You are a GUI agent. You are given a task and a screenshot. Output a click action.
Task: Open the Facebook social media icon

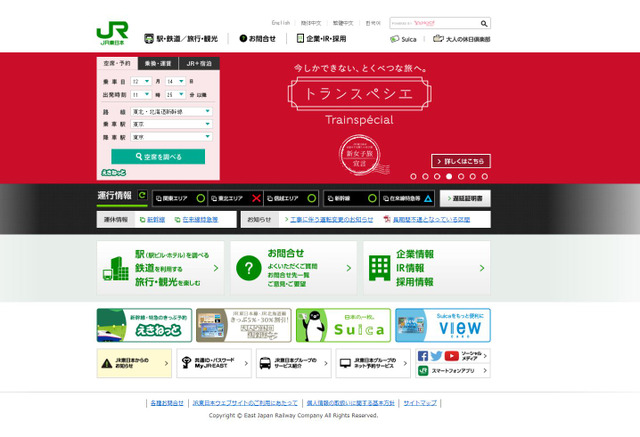(x=423, y=356)
